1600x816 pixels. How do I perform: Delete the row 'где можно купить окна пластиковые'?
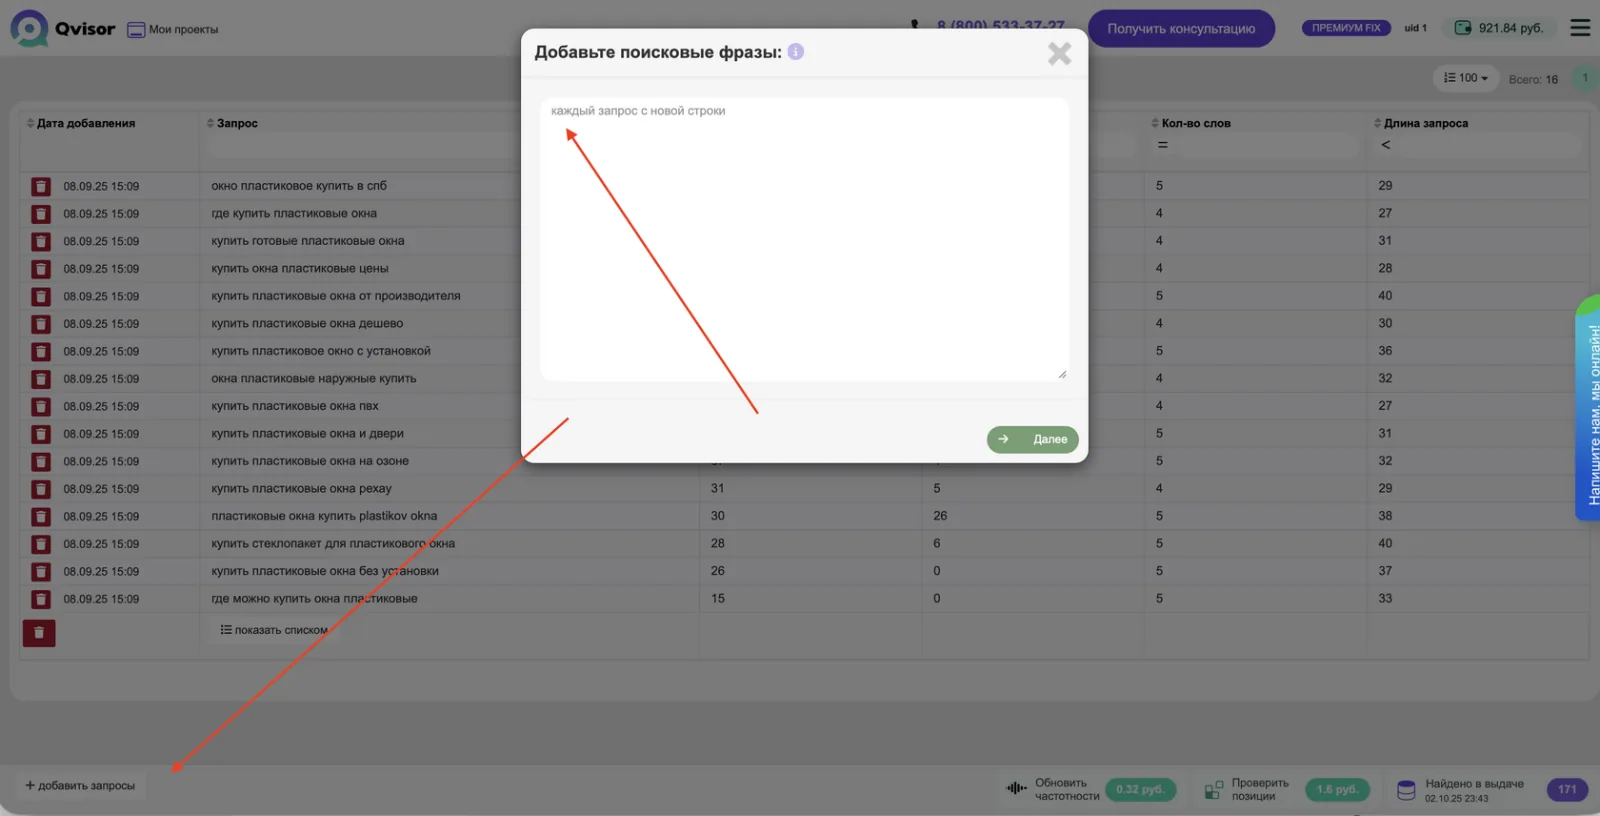[x=41, y=599]
